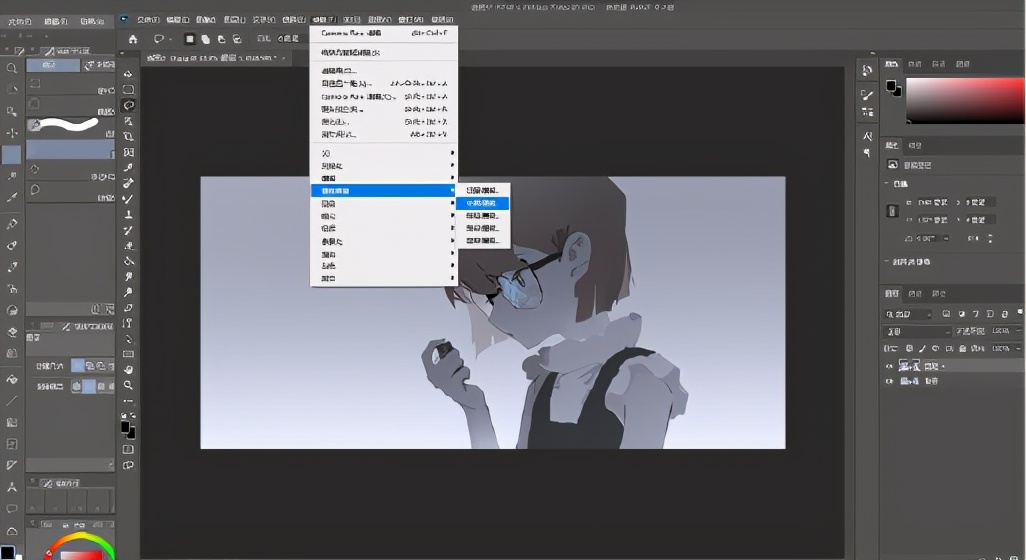Screen dimensions: 1026x560
Task: Toggle the width-height link in Properties panel
Action: click(x=893, y=211)
